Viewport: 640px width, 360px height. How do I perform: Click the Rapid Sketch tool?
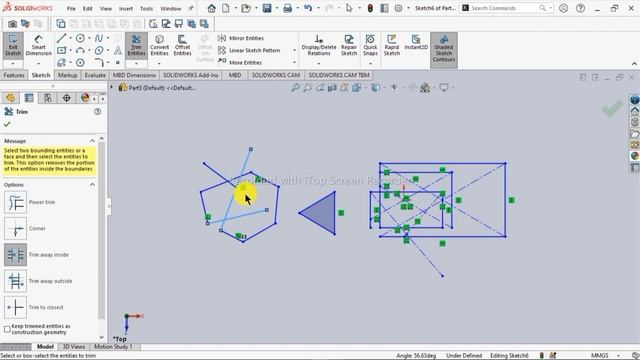tap(391, 45)
